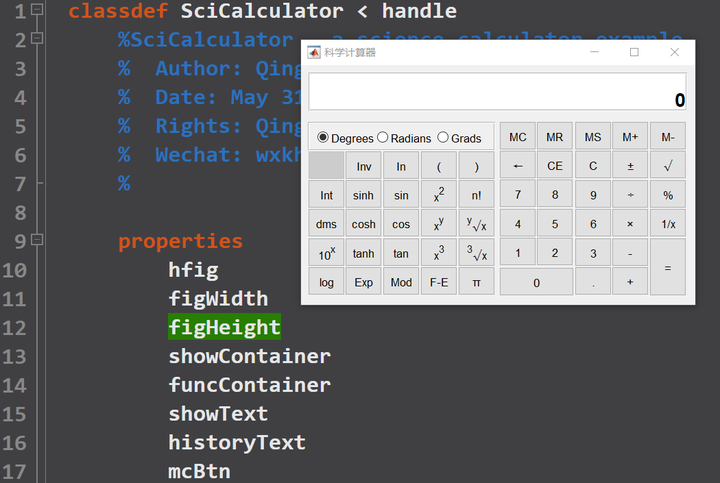This screenshot has height=483, width=720.
Task: Collapse the properties code section
Action: pyautogui.click(x=37, y=241)
